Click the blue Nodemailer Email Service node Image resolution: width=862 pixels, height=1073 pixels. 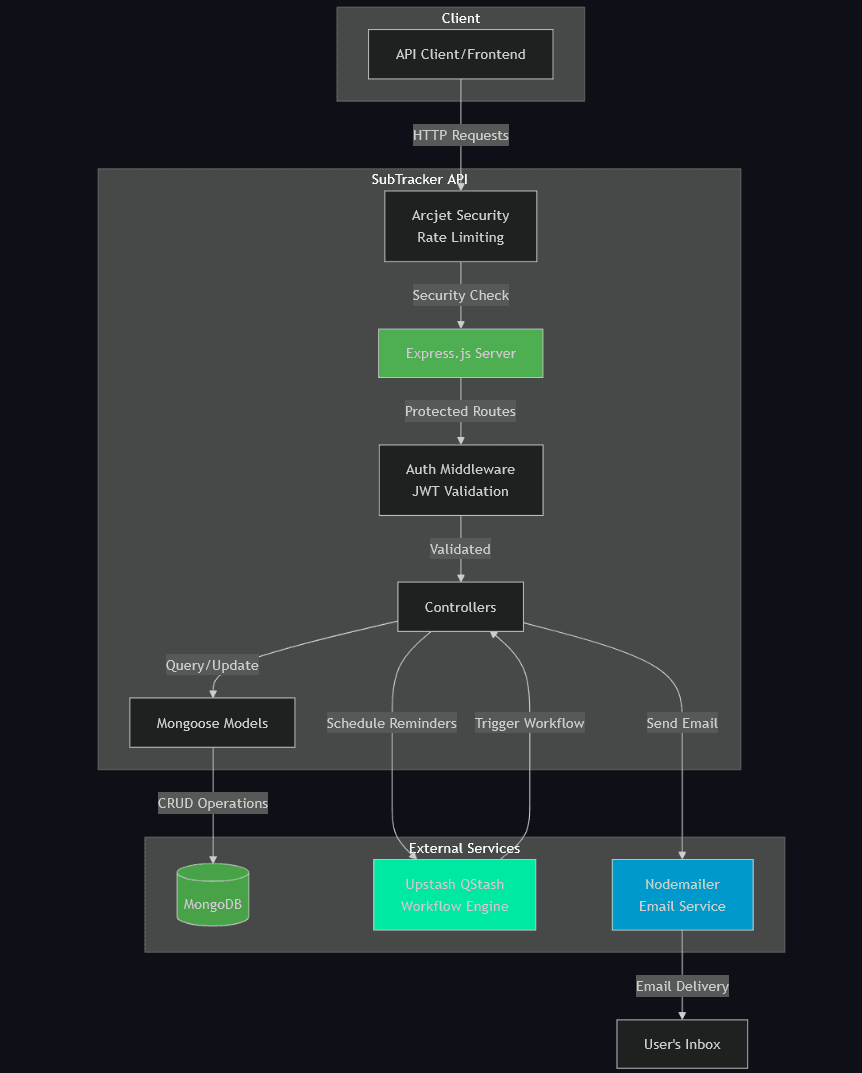click(682, 895)
